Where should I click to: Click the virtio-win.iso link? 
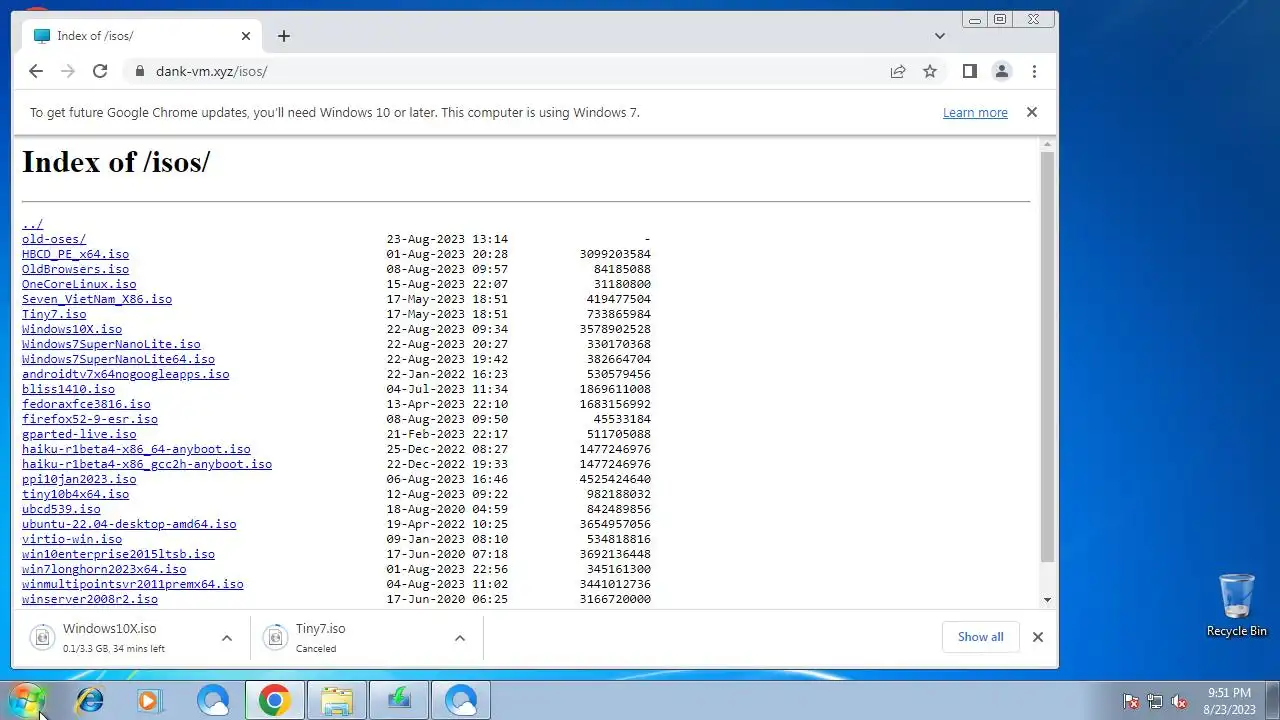(x=72, y=539)
